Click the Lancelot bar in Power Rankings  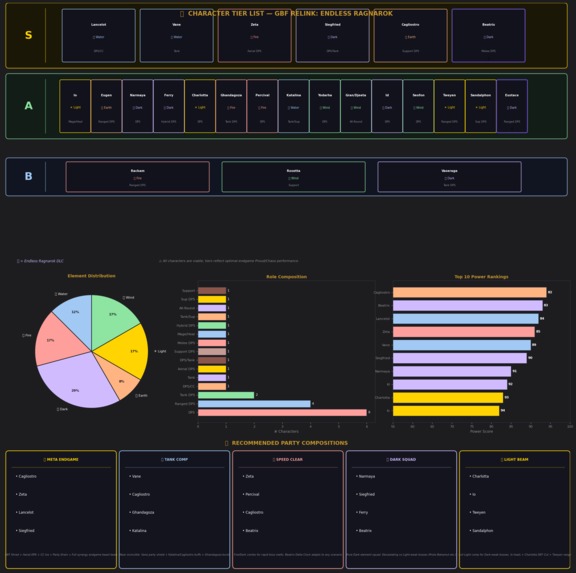[466, 318]
